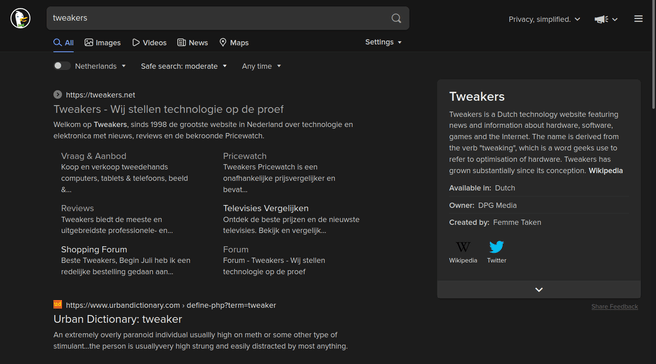Click the Share Feedback link
The height and width of the screenshot is (364, 656).
point(615,307)
